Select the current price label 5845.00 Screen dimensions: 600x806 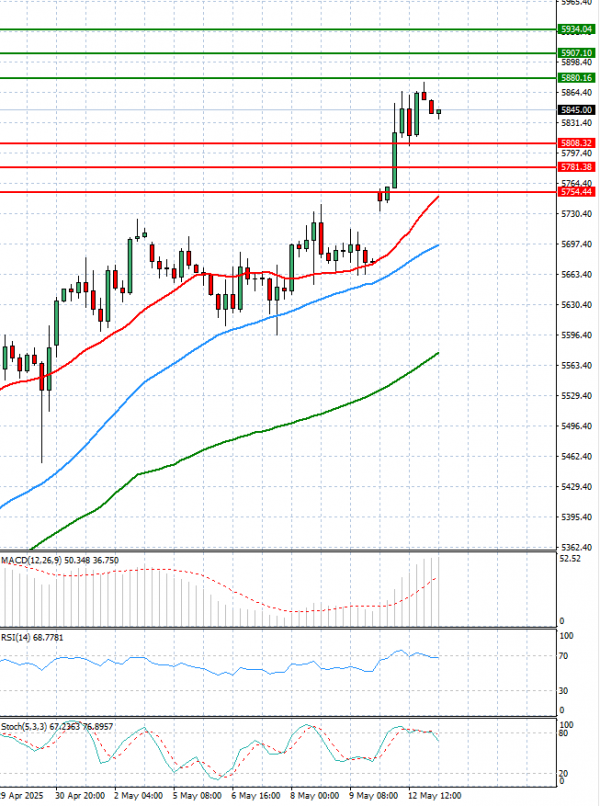(577, 110)
